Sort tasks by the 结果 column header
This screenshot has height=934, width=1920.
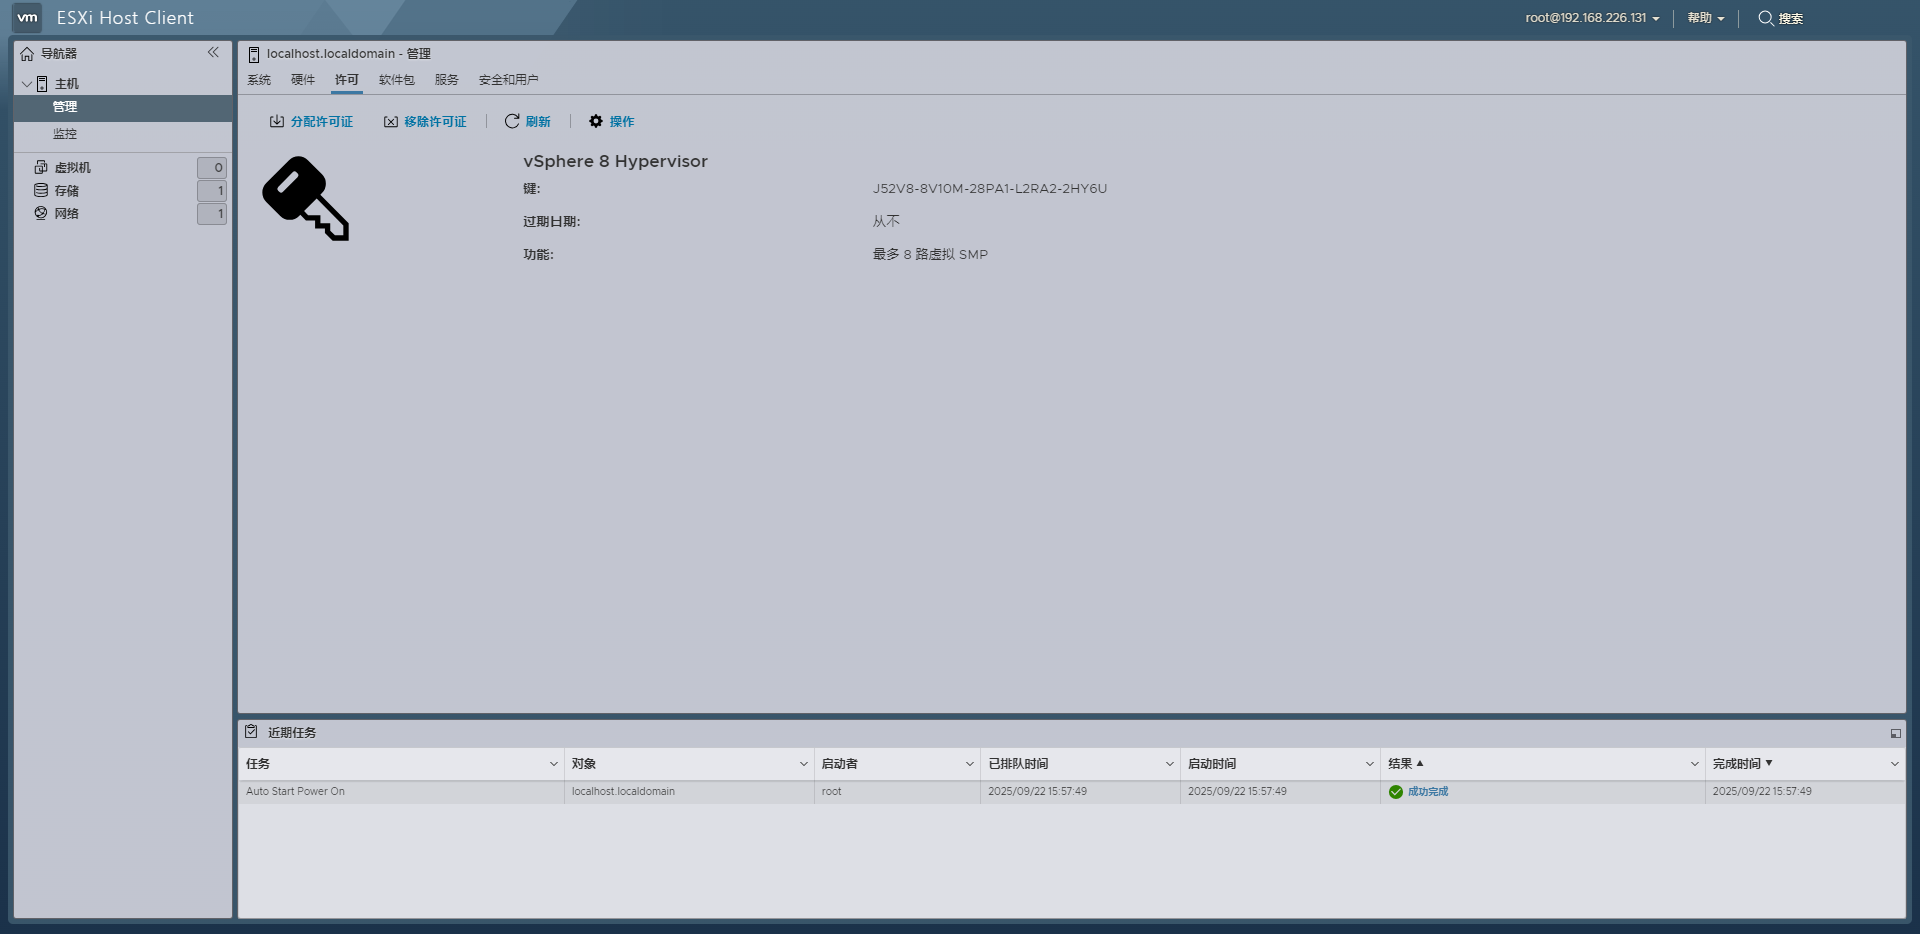(1405, 763)
